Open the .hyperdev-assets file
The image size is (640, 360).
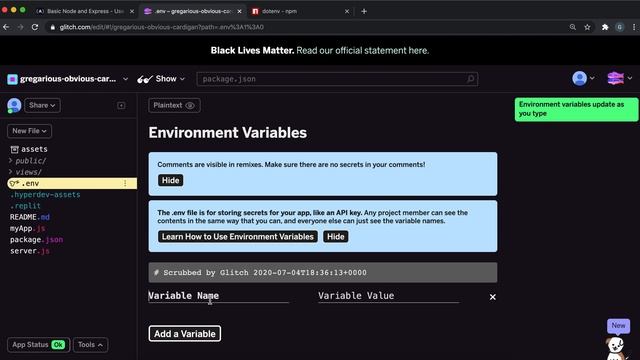click(45, 195)
